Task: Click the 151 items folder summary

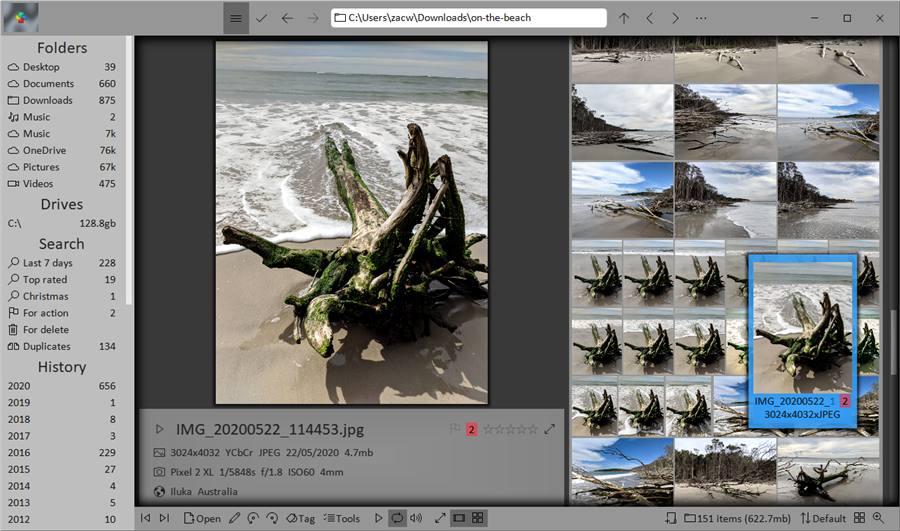Action: (x=738, y=518)
